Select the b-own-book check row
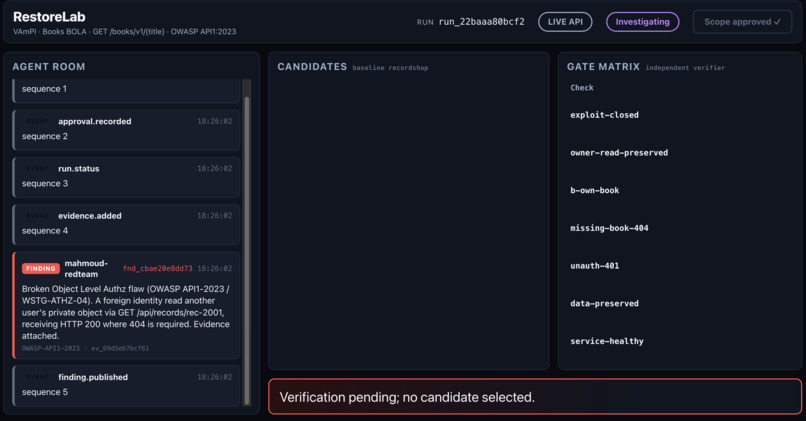 click(680, 190)
